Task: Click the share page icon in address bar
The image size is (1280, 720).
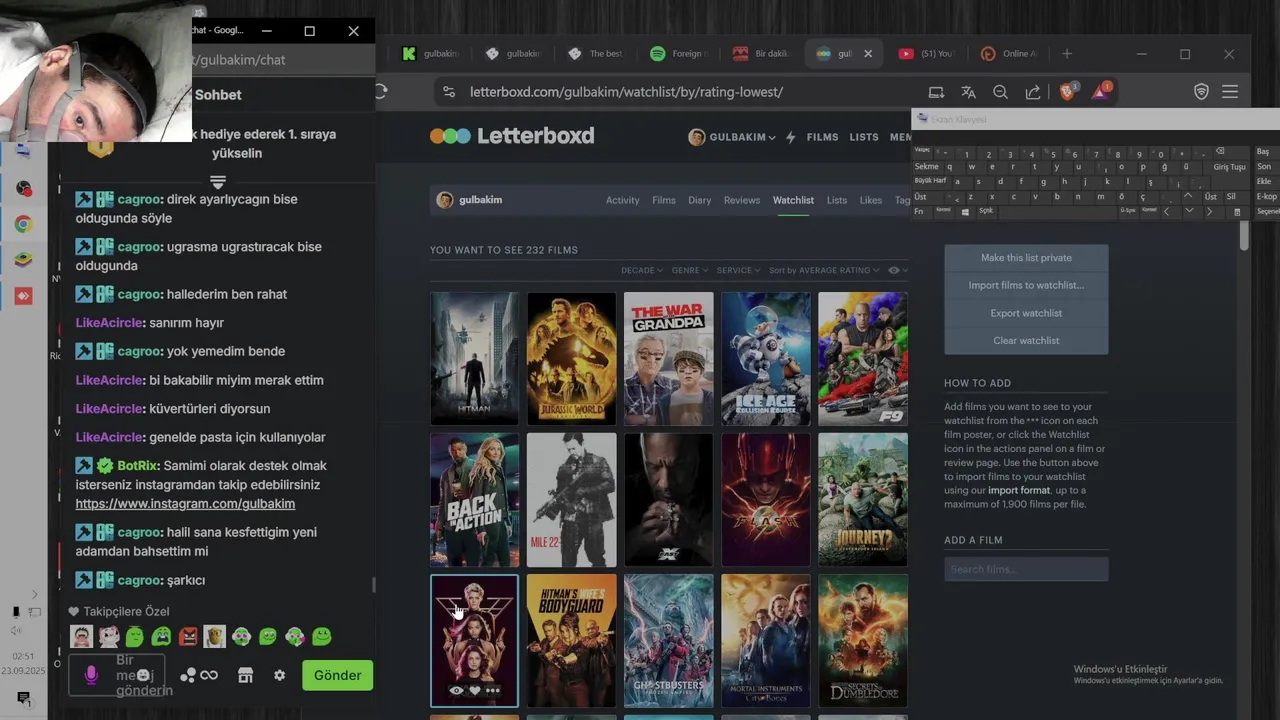Action: [1033, 92]
